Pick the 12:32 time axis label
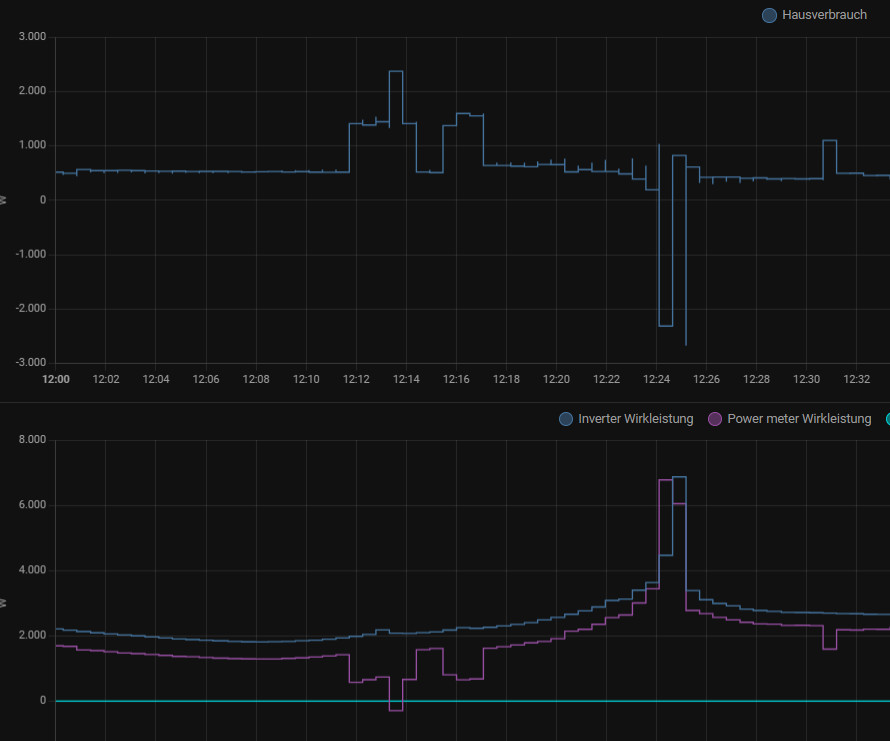 (857, 380)
